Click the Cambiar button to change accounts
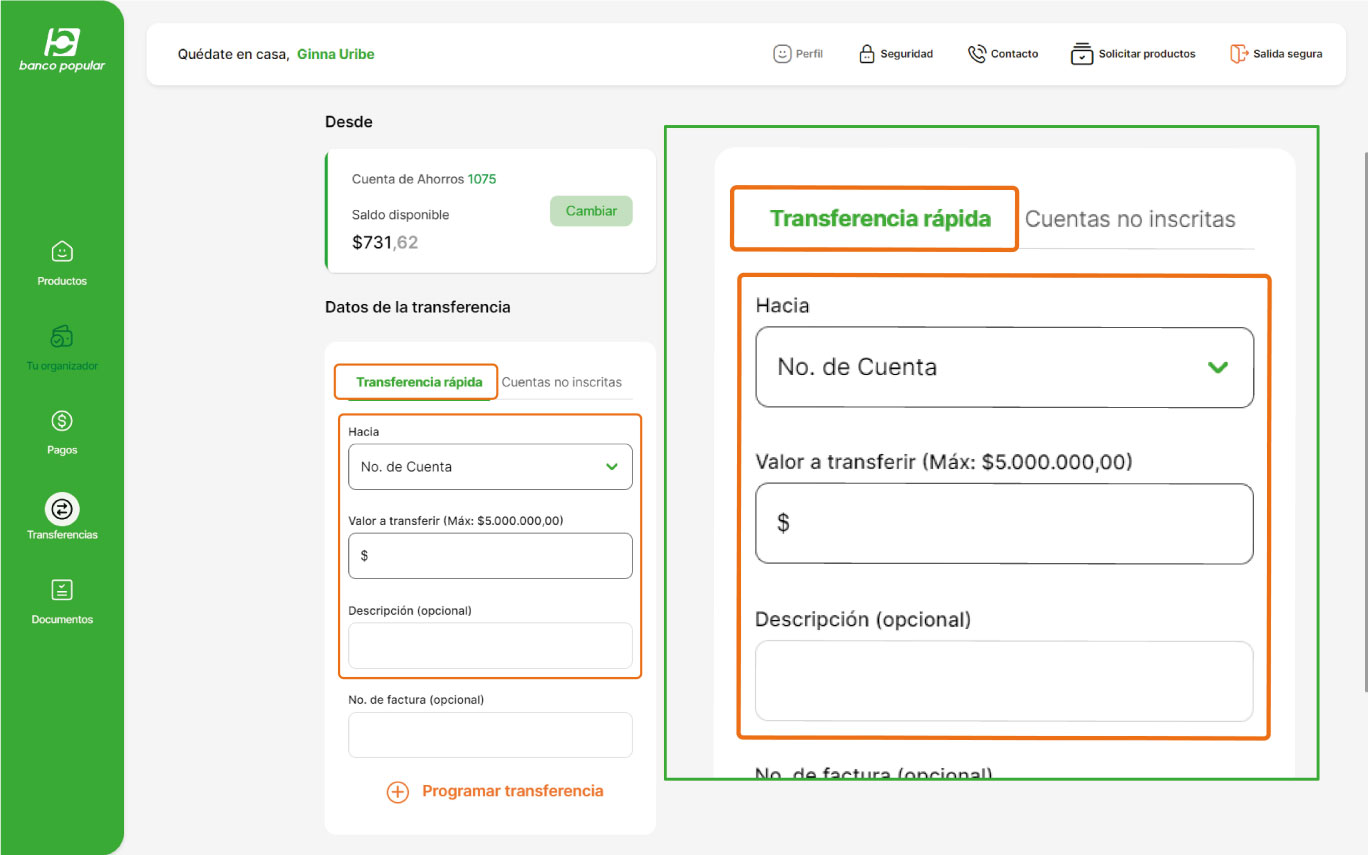This screenshot has height=855, width=1368. click(x=591, y=211)
